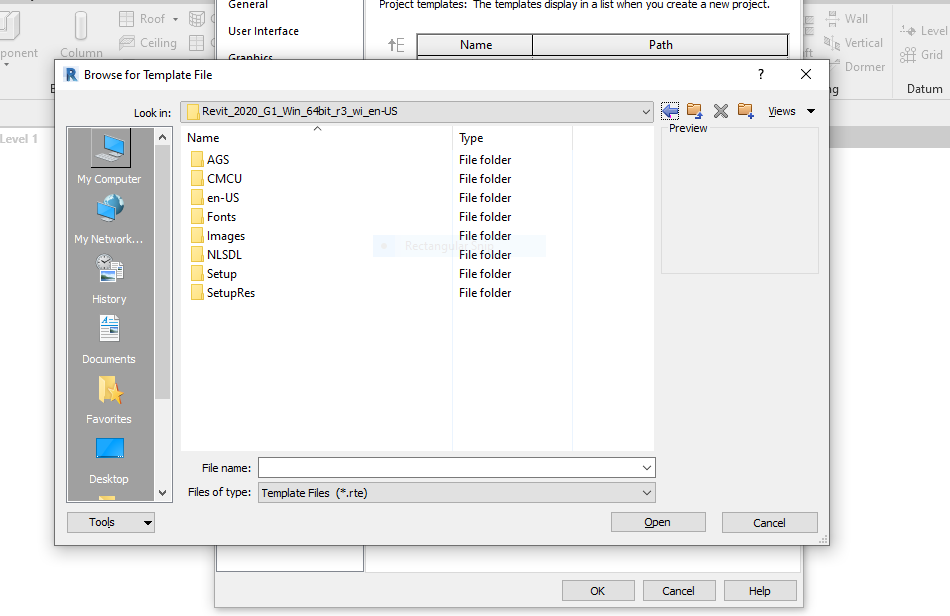This screenshot has width=950, height=616.
Task: Click the Name column header in Options
Action: pyautogui.click(x=476, y=45)
